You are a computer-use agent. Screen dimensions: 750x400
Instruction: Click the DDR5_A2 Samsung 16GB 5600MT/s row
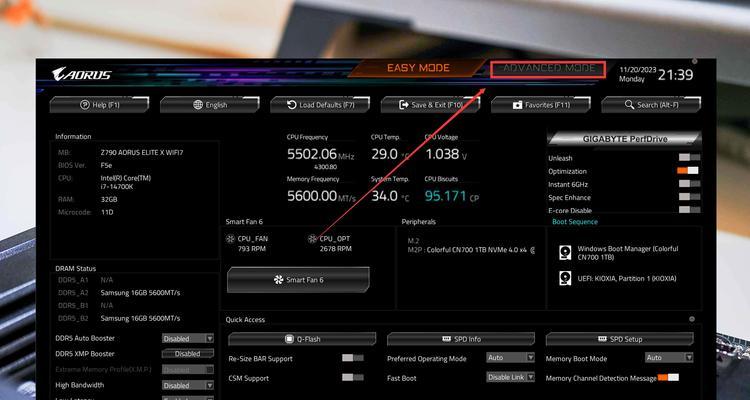119,292
